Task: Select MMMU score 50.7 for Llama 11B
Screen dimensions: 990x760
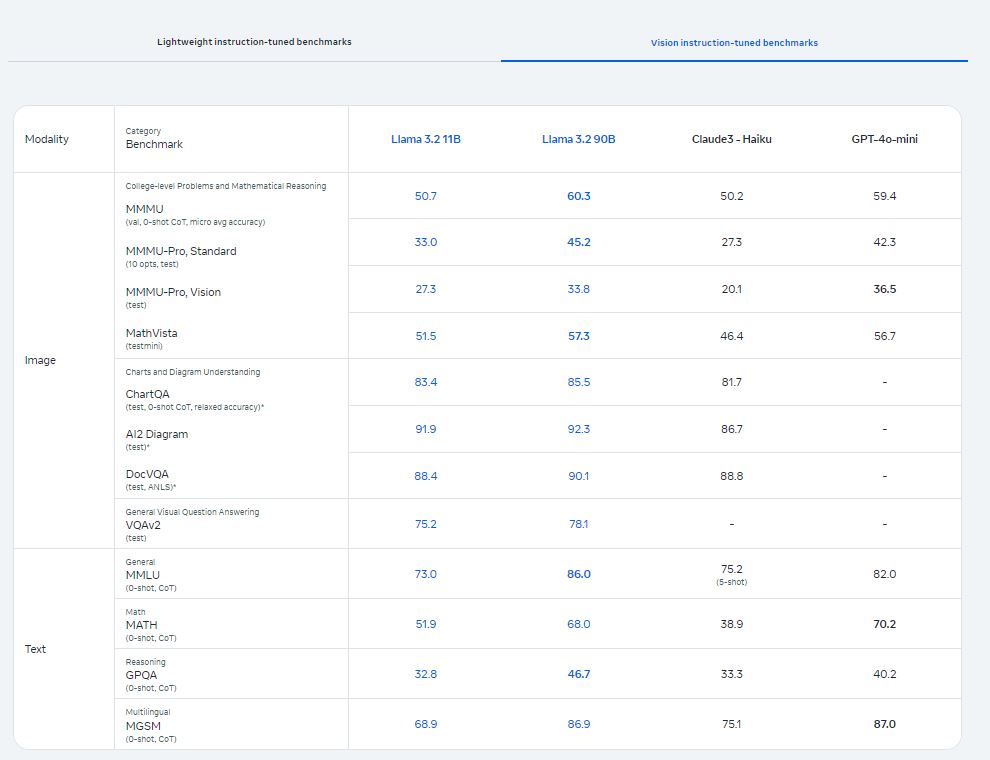Action: click(x=426, y=196)
